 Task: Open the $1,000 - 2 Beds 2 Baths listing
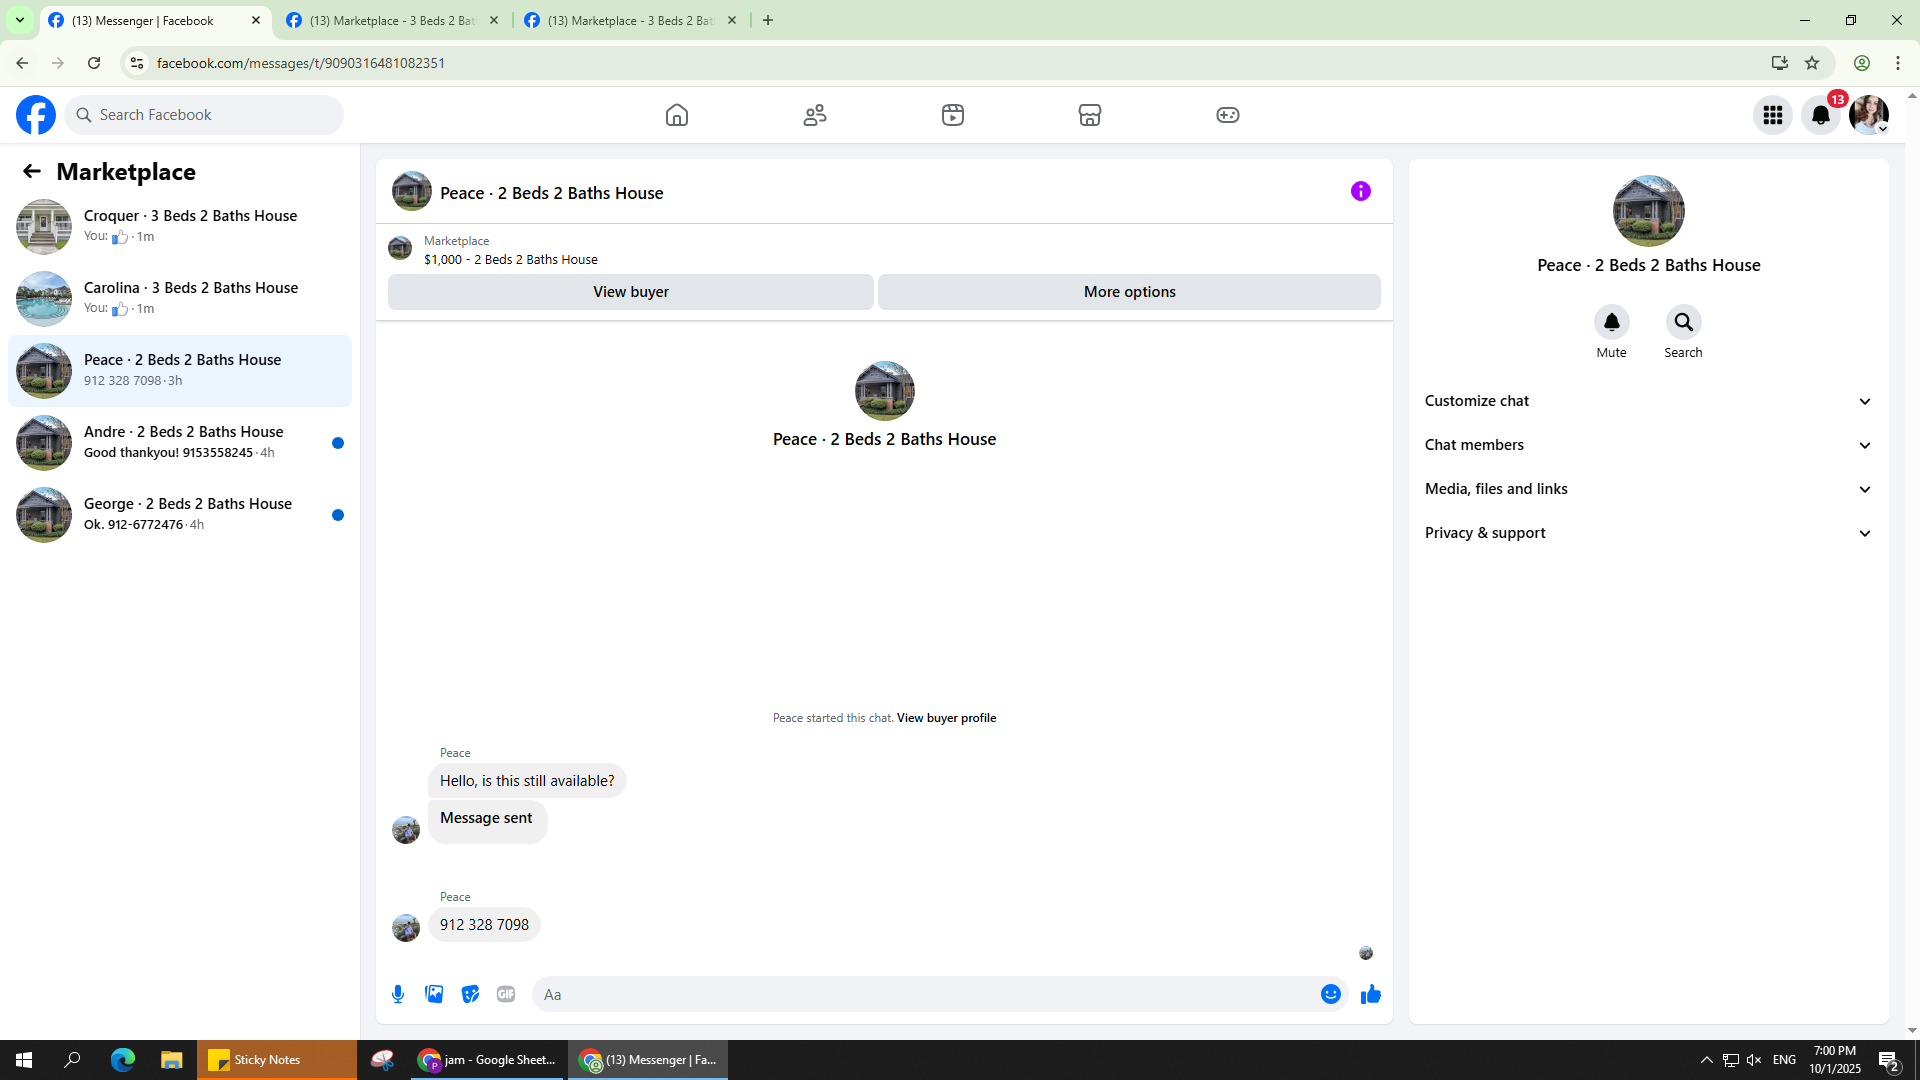511,259
